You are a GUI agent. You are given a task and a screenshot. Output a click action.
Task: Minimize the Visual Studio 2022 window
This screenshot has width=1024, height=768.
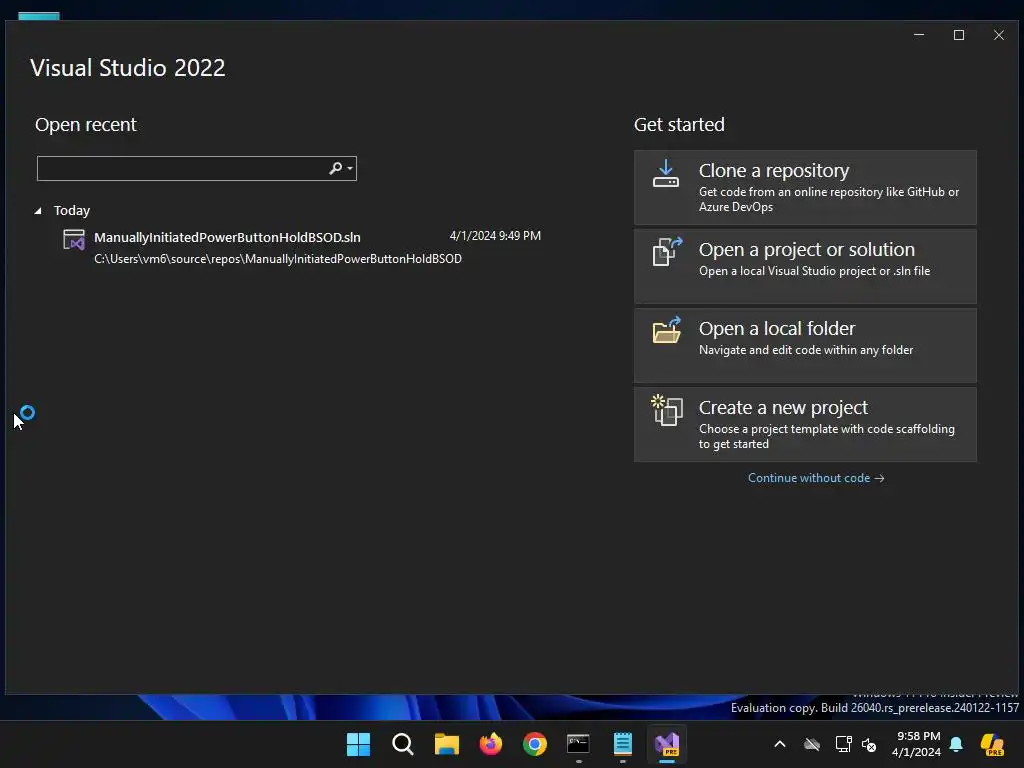[x=919, y=35]
